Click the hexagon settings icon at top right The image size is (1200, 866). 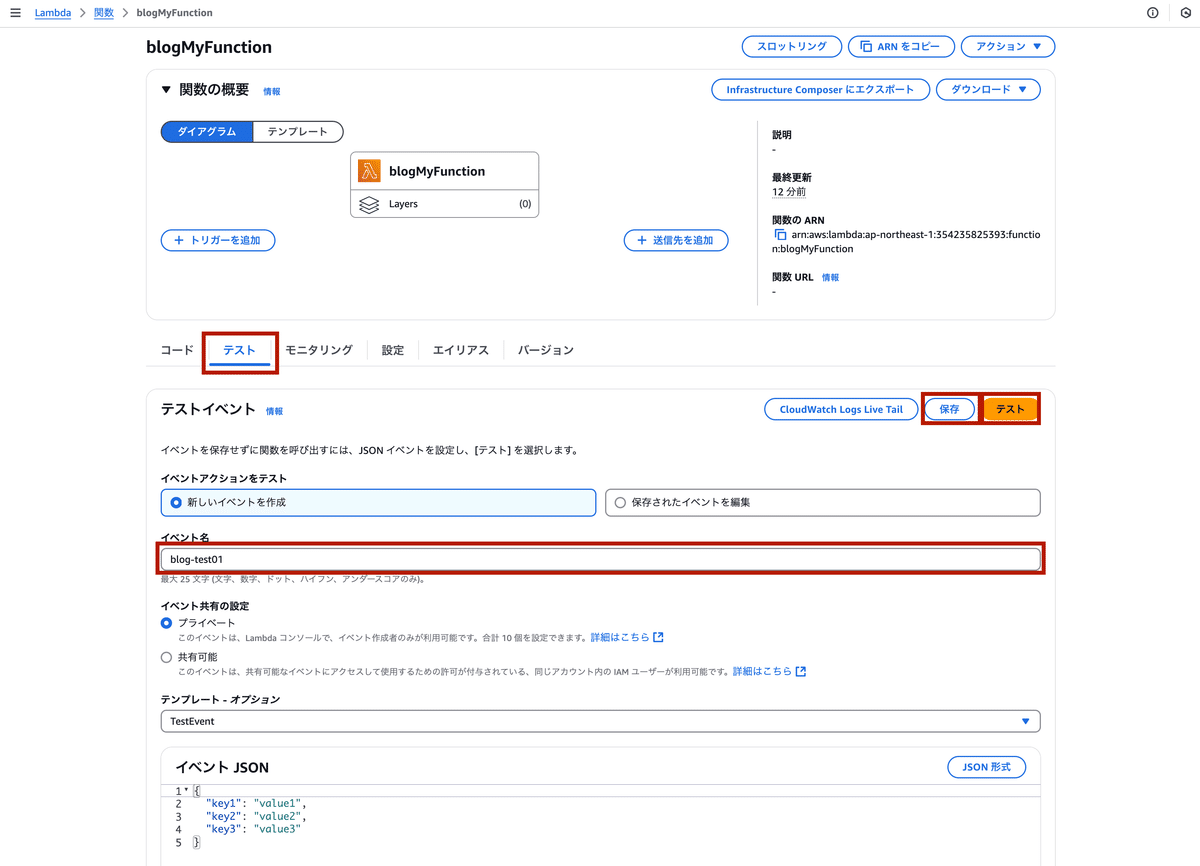click(1185, 13)
